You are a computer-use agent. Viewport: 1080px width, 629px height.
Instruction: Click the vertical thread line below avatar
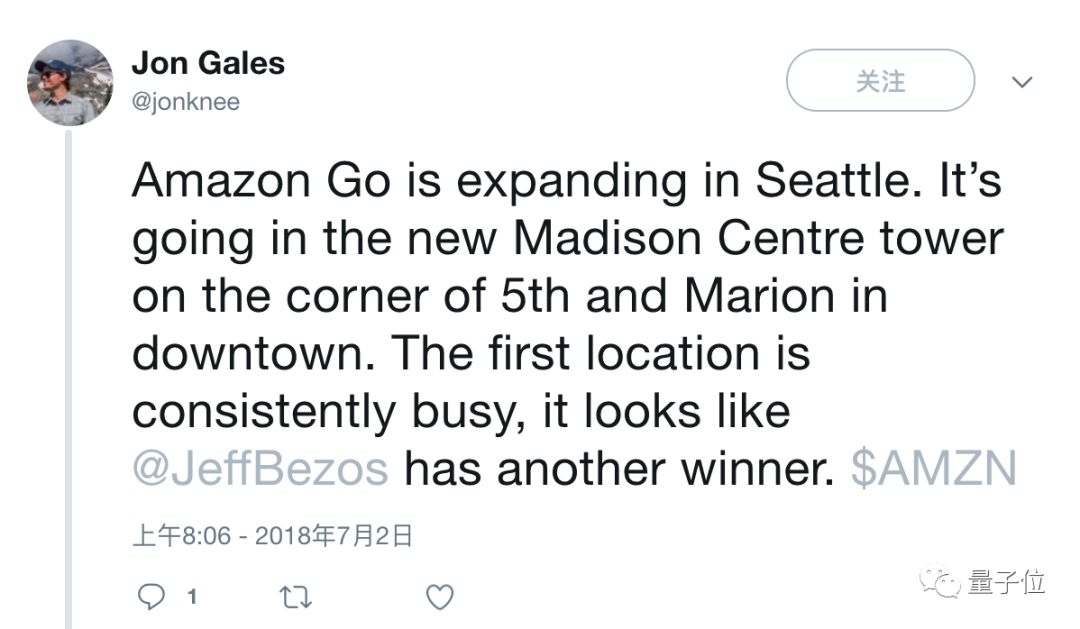coord(70,380)
